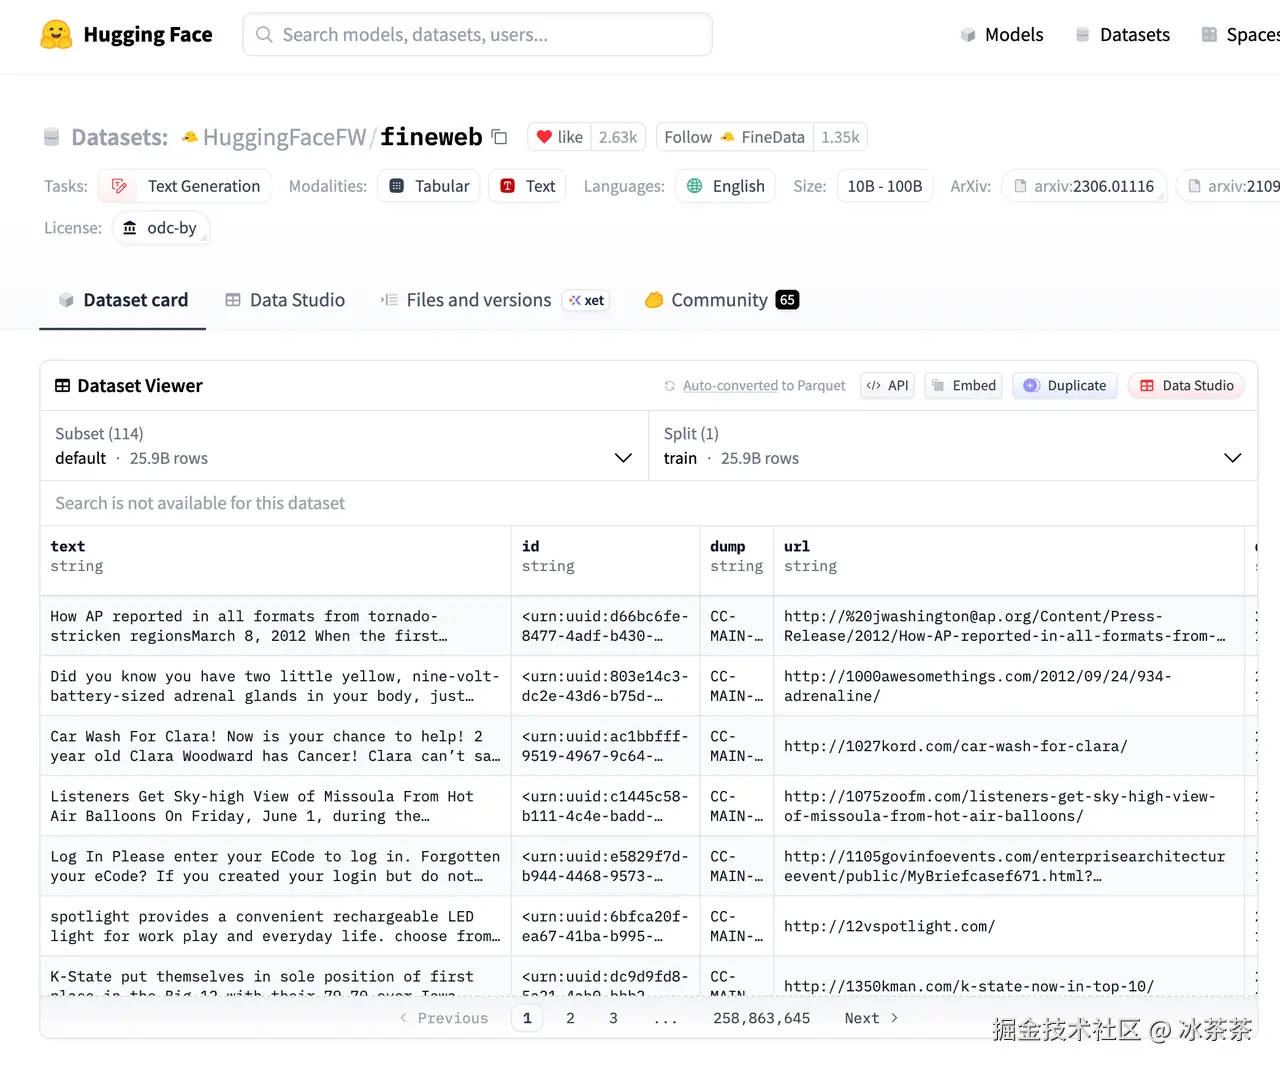Click the HuggingFaceFW organization avatar
The image size is (1280, 1071).
[x=190, y=137]
